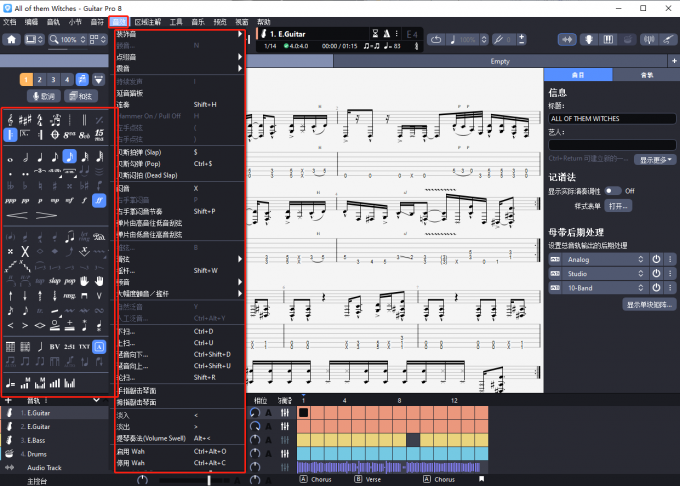Adjust E.Guitar track 1 volume knob
The height and width of the screenshot is (486, 680).
click(255, 413)
